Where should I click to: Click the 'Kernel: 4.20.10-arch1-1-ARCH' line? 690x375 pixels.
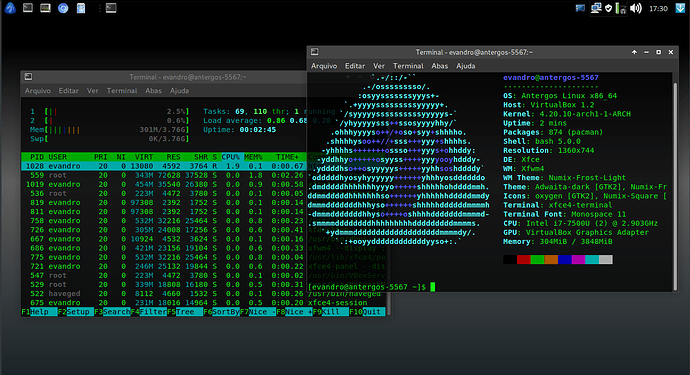[x=567, y=114]
